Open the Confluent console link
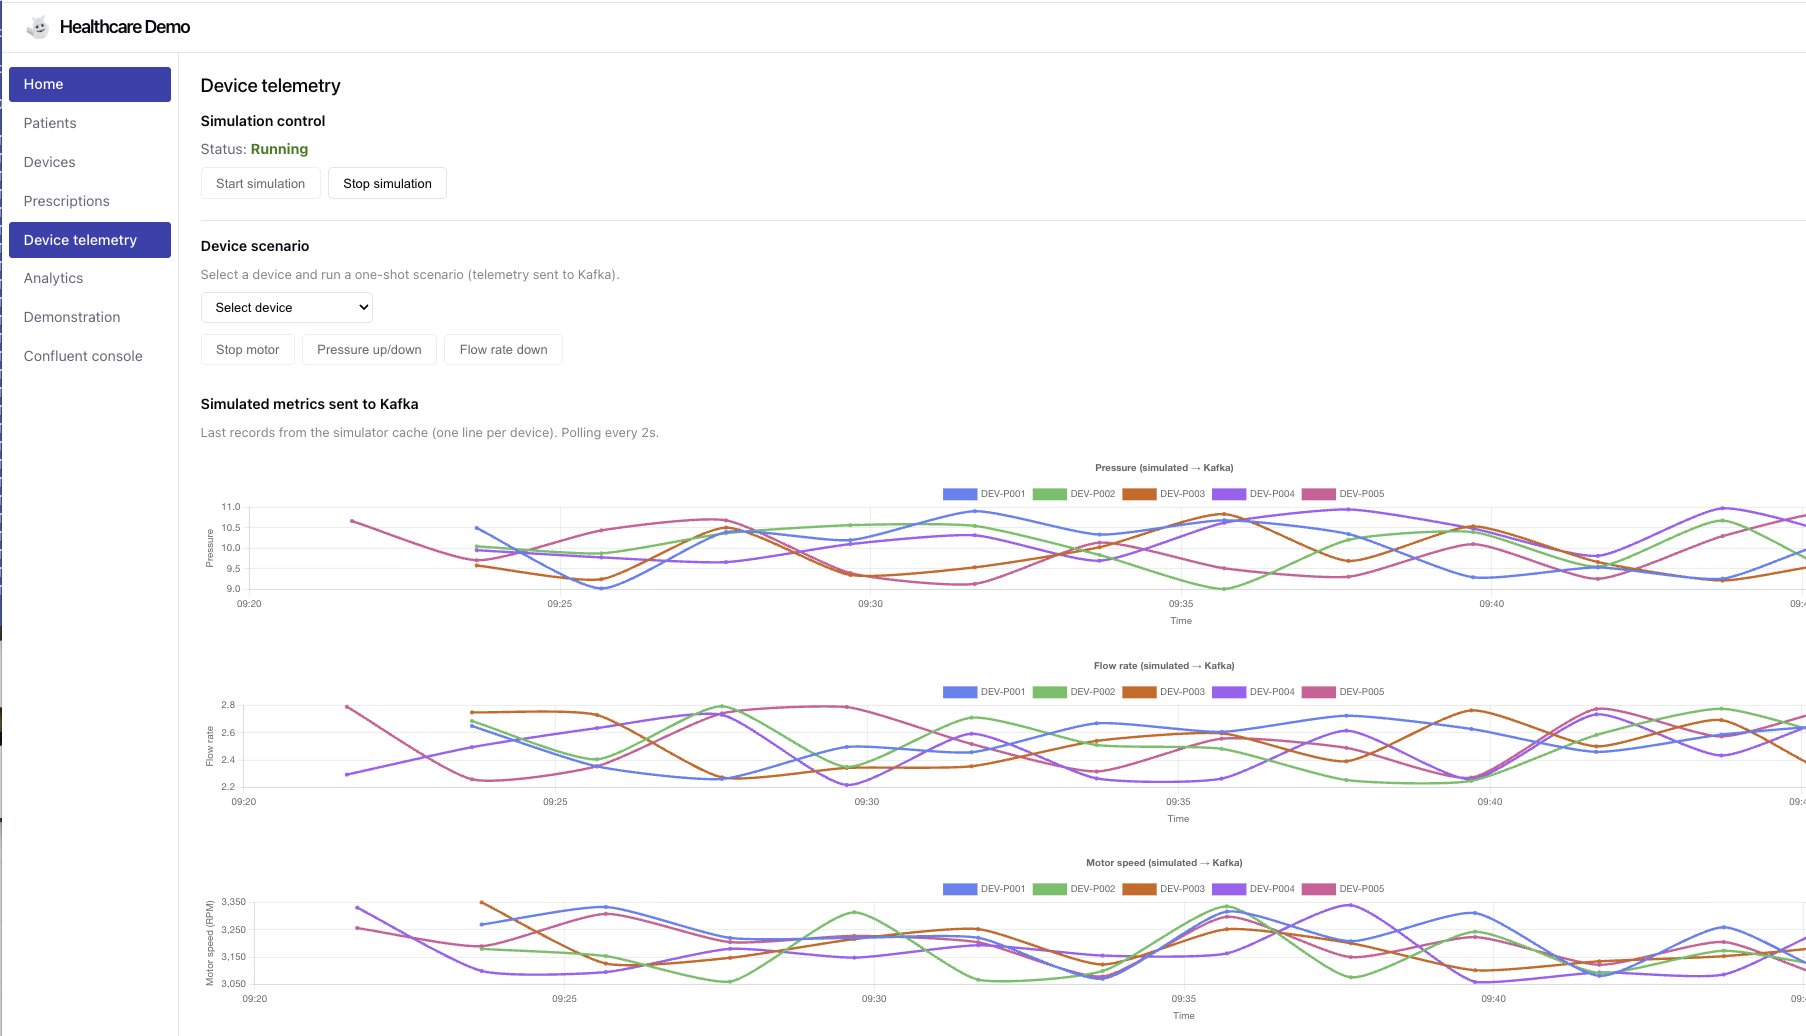This screenshot has height=1036, width=1806. click(83, 356)
